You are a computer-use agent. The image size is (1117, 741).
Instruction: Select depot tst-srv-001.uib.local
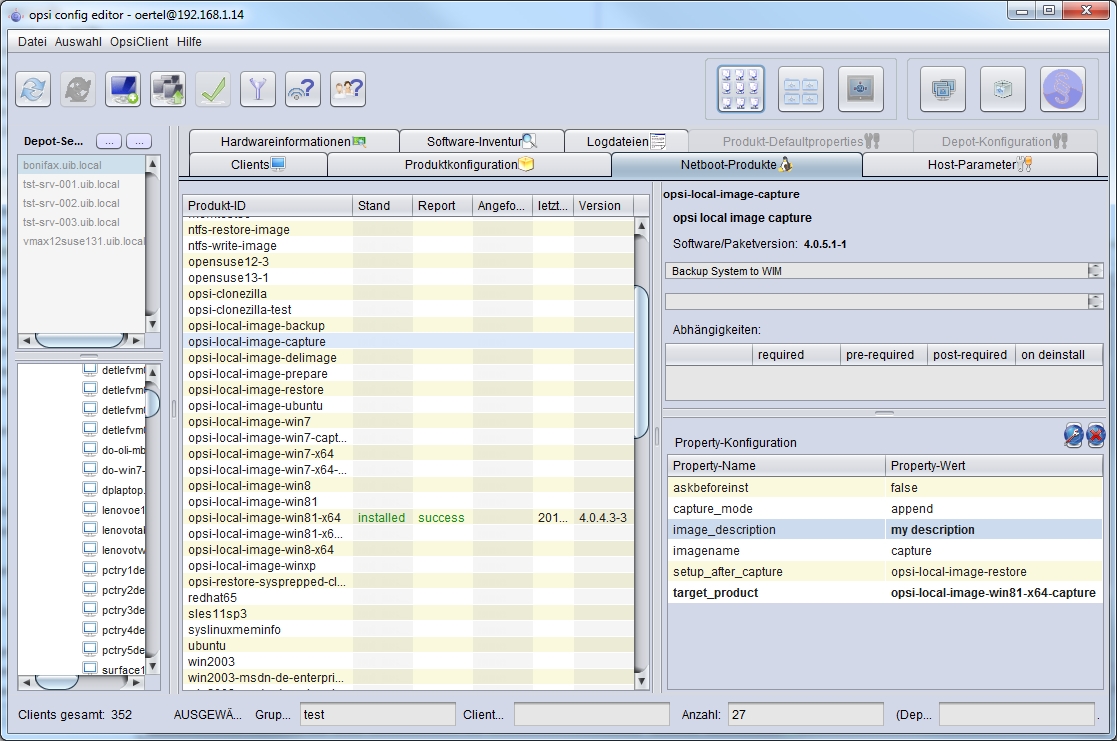[81, 184]
